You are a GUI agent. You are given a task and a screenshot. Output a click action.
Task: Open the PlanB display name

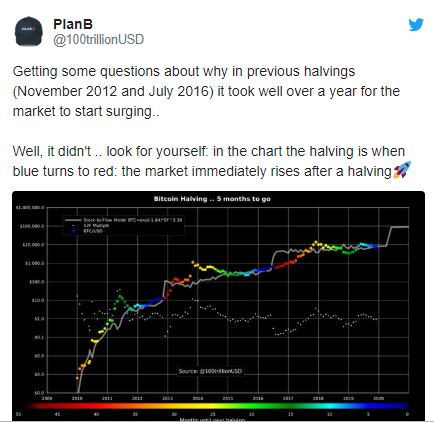(x=73, y=24)
